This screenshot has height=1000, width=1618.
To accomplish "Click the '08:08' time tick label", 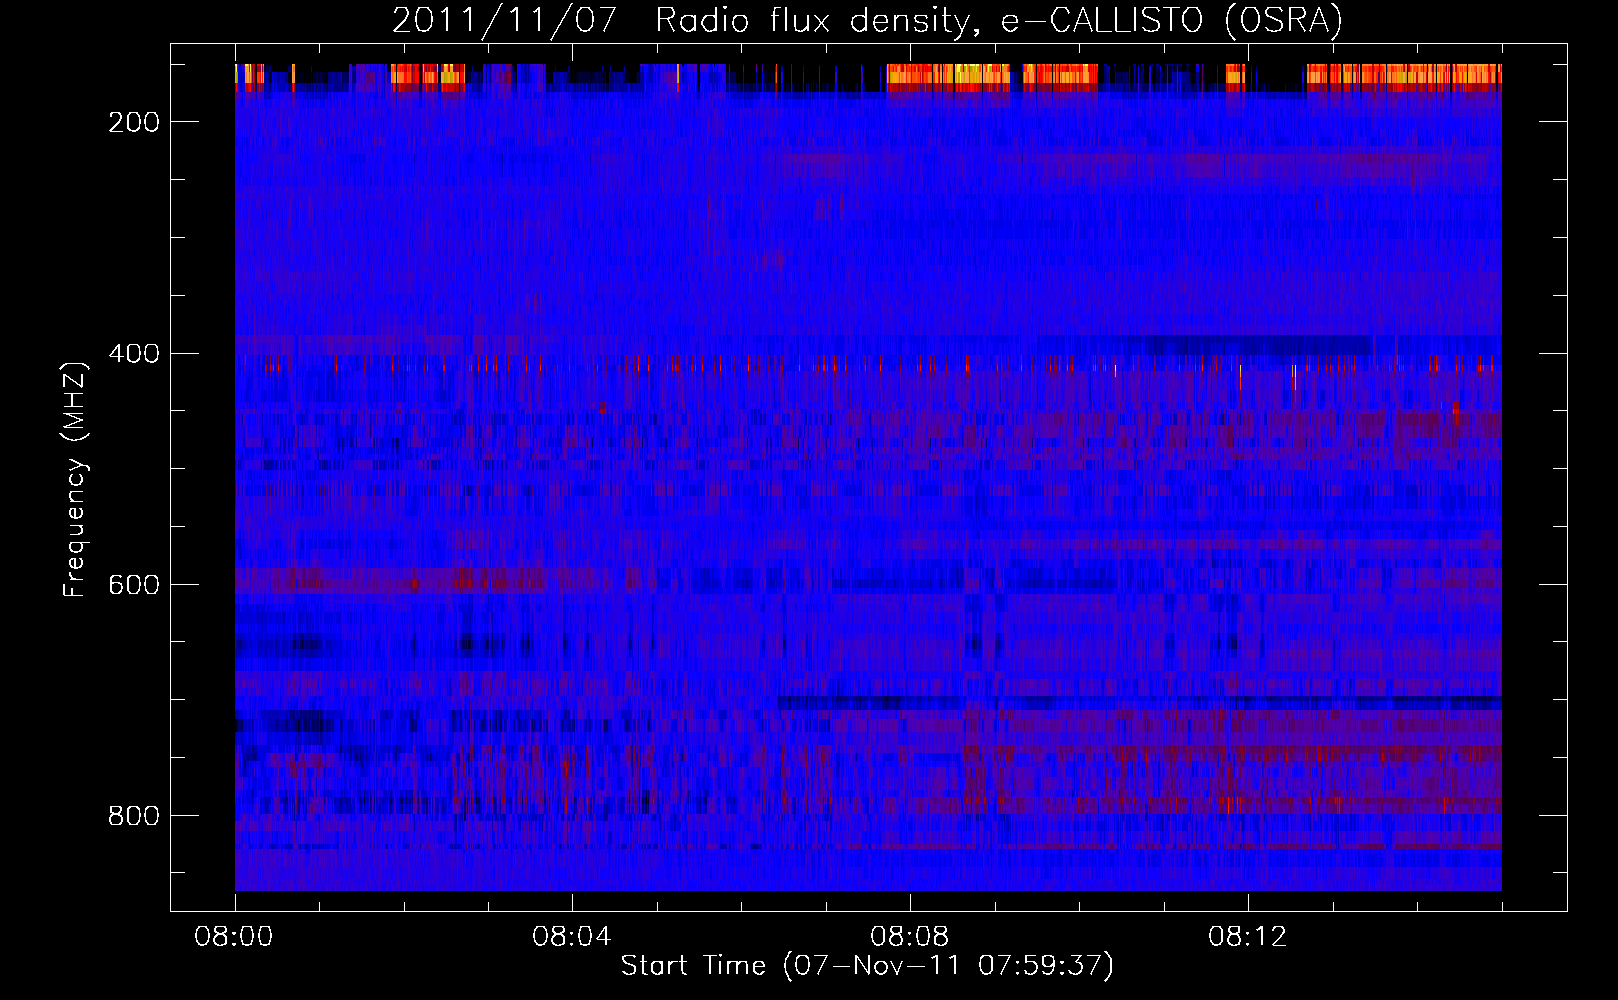I will click(x=910, y=937).
